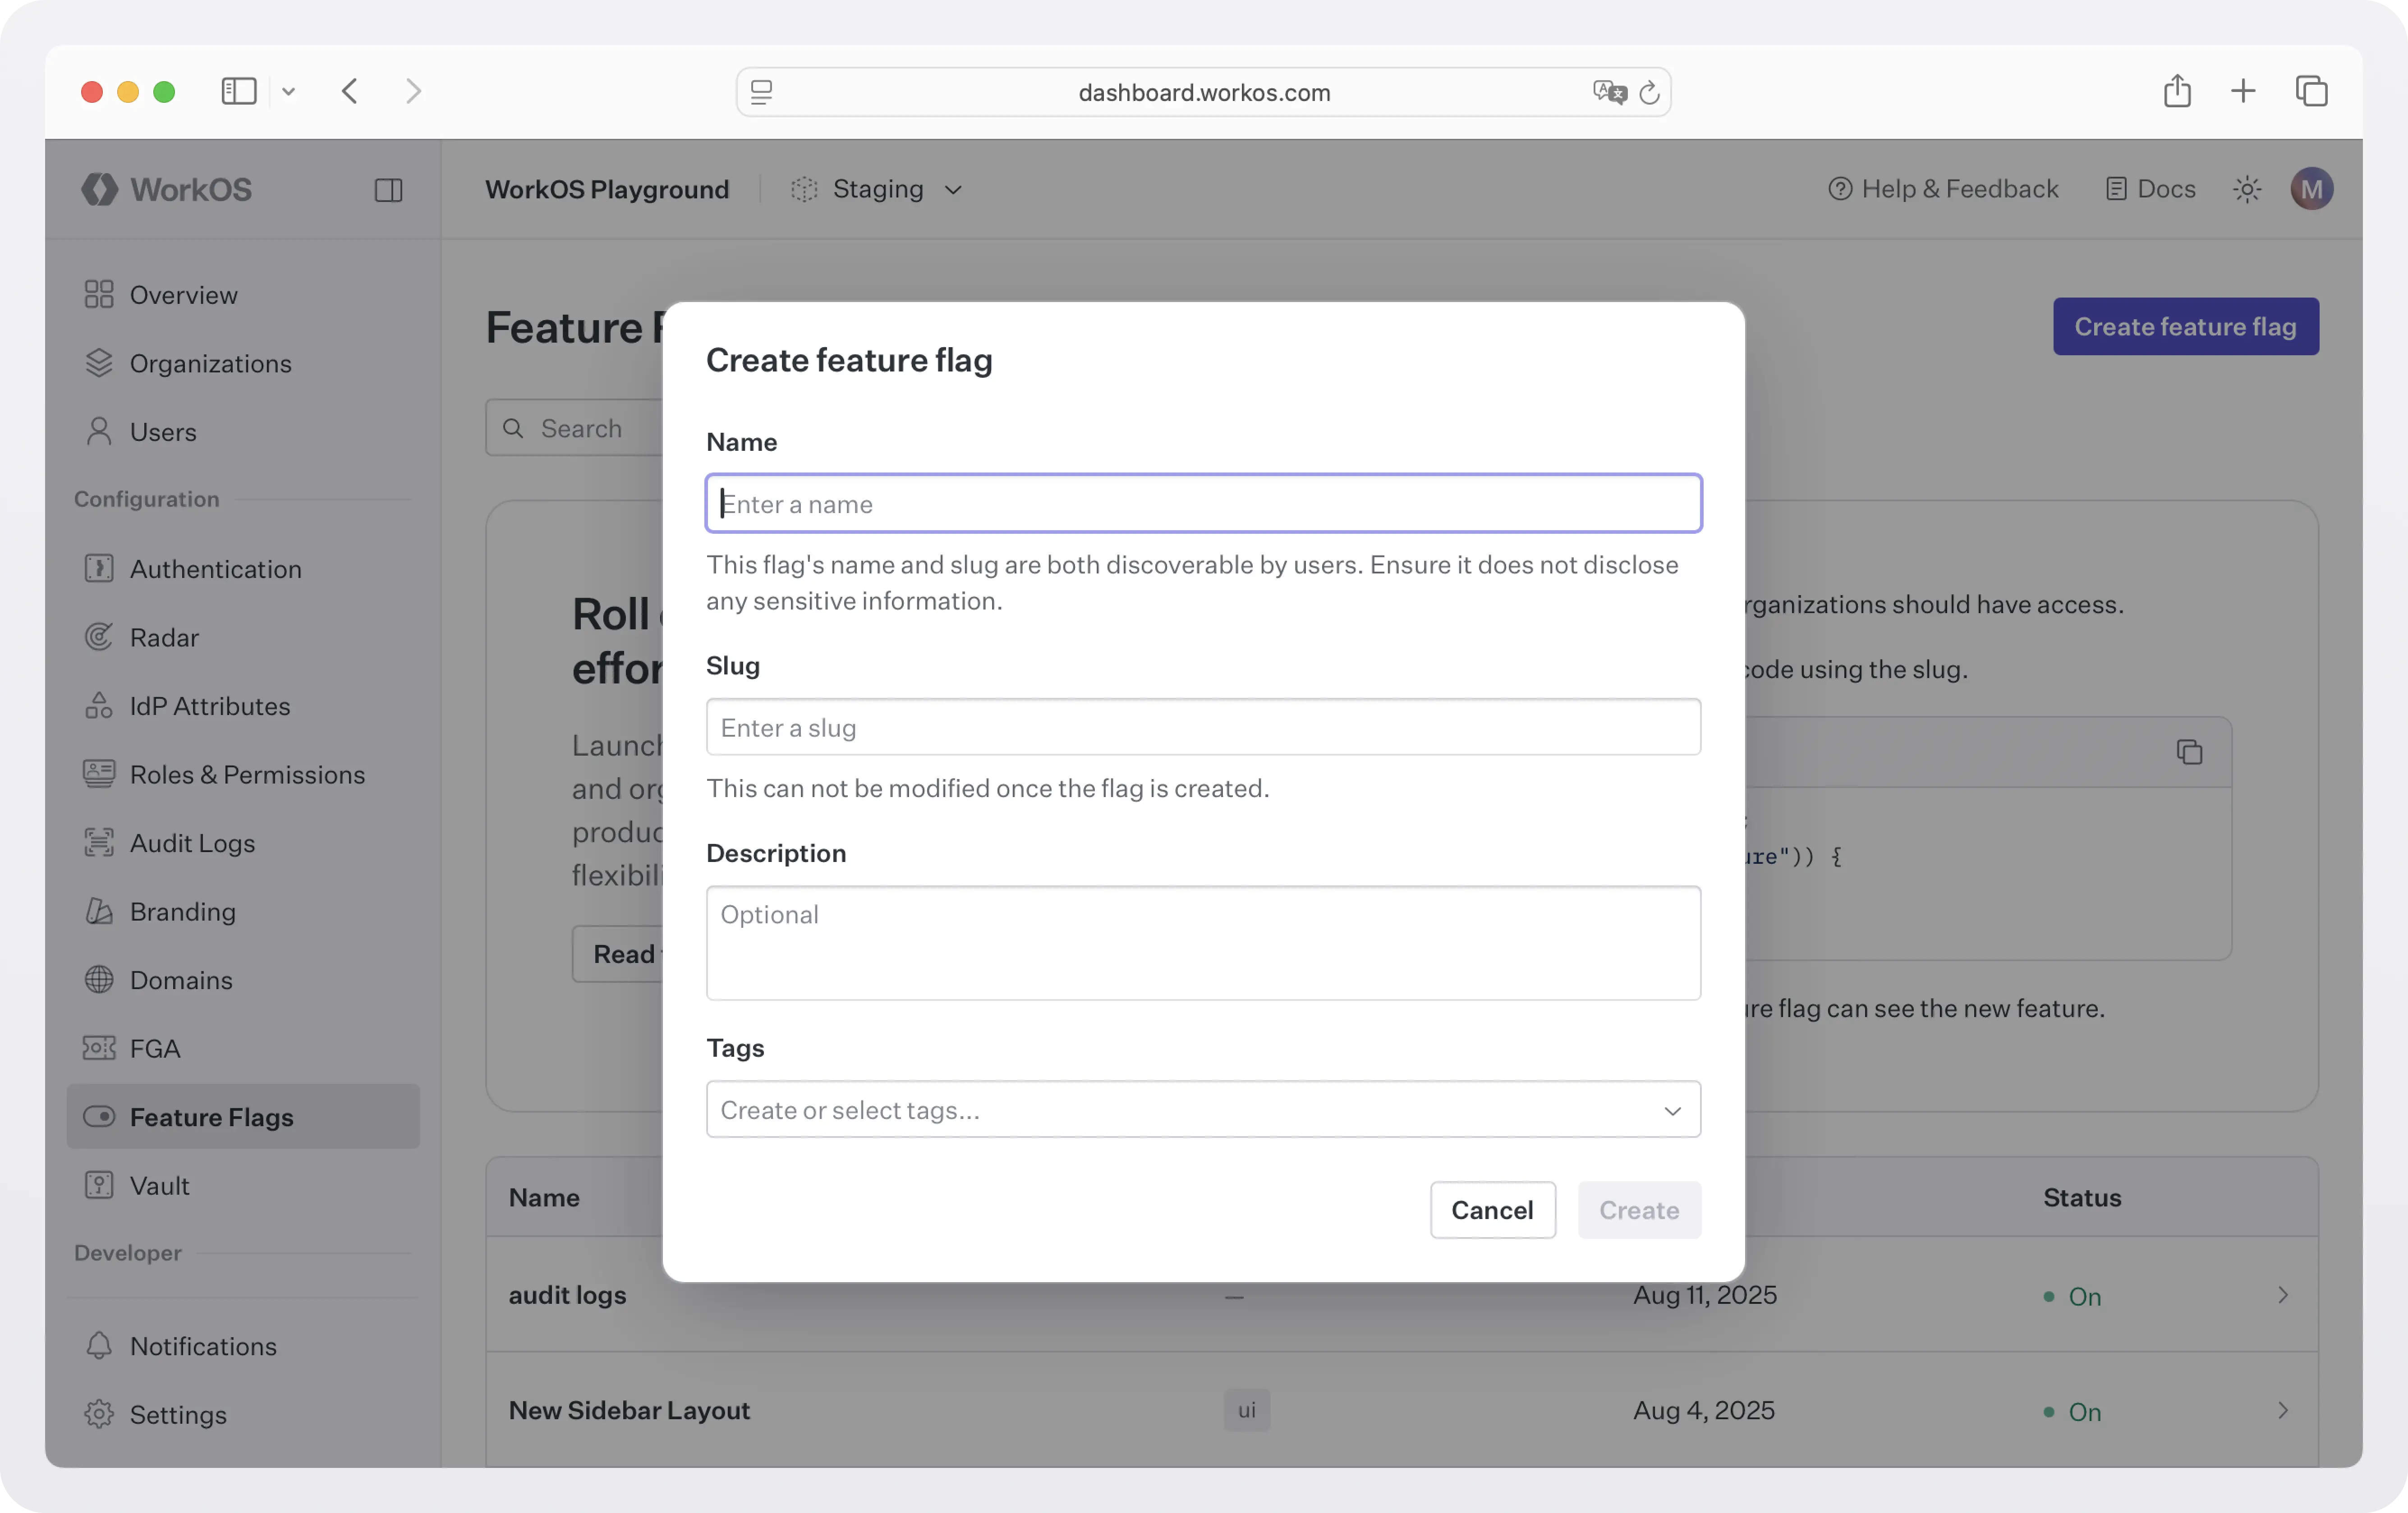Image resolution: width=2408 pixels, height=1513 pixels.
Task: Click the Users person icon
Action: 99,431
